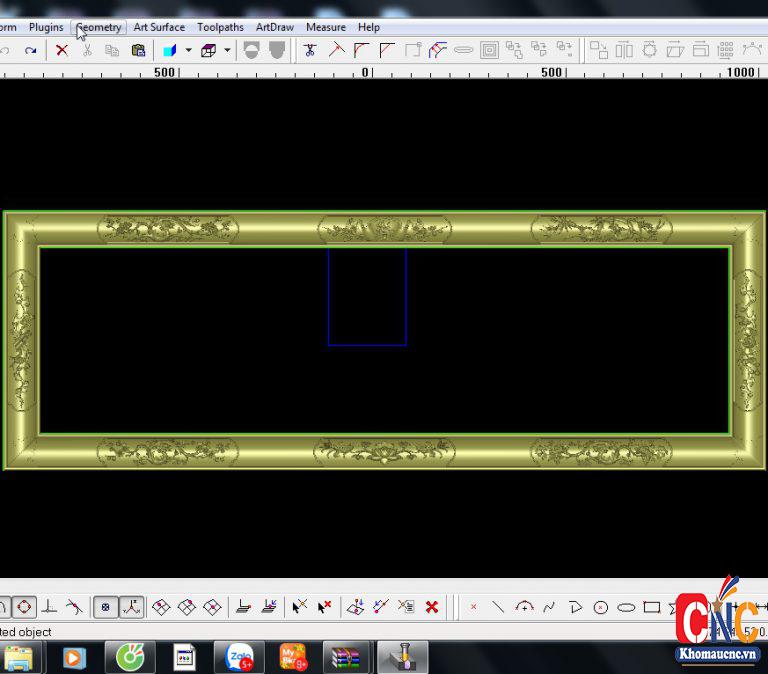
Task: Open the Toolpaths menu
Action: coord(220,27)
